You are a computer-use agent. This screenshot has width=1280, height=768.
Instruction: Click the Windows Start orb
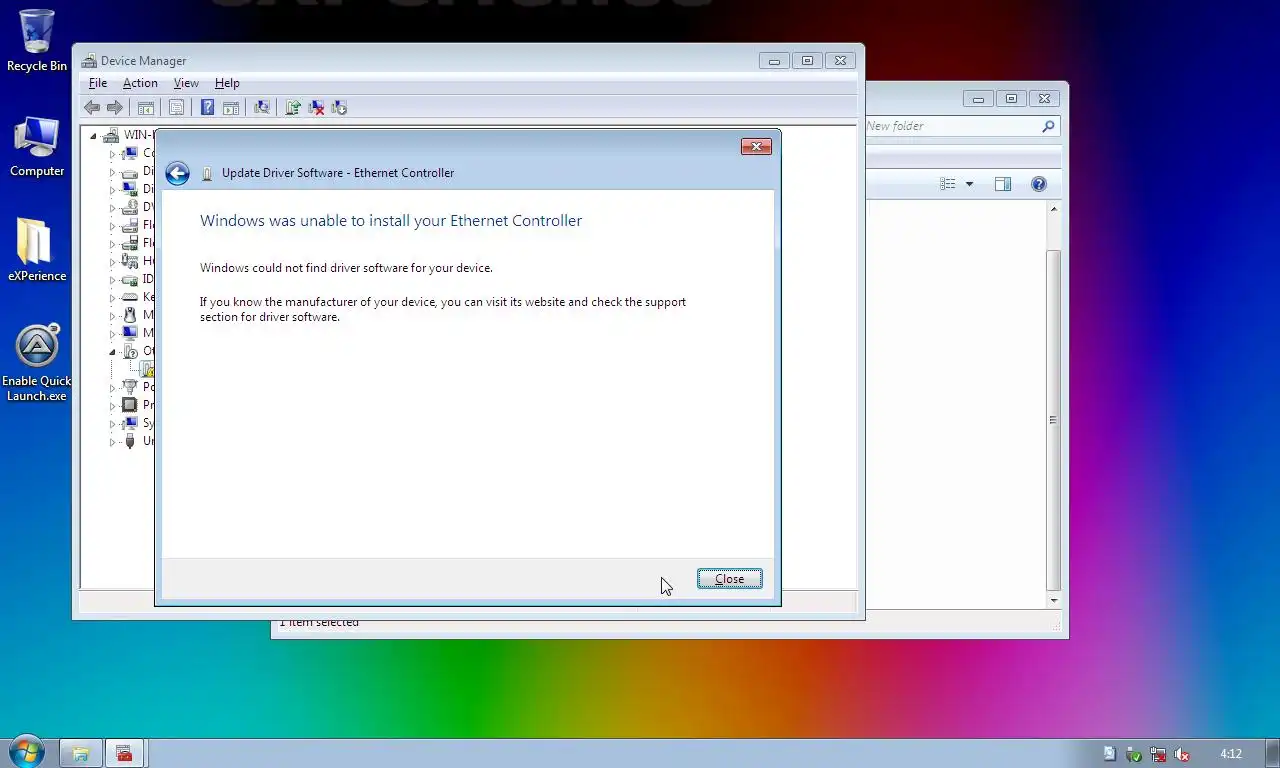27,752
